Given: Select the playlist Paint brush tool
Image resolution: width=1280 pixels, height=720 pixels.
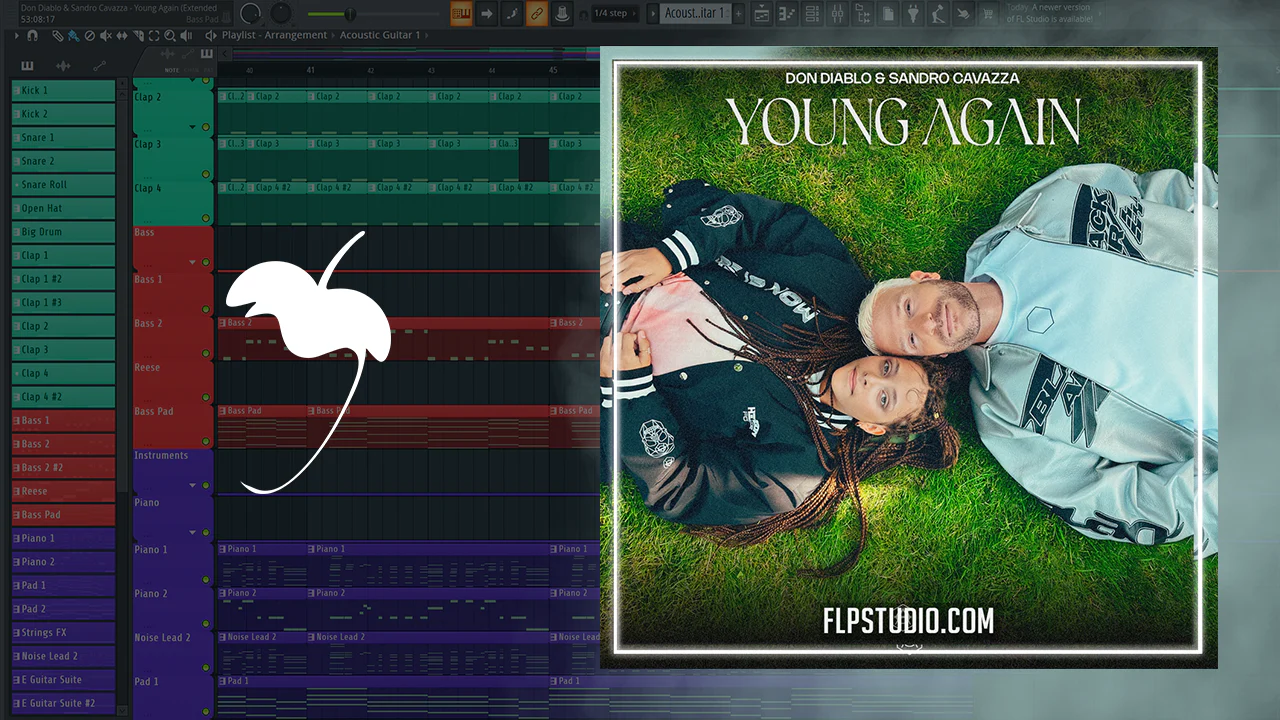Looking at the screenshot, I should 74,35.
